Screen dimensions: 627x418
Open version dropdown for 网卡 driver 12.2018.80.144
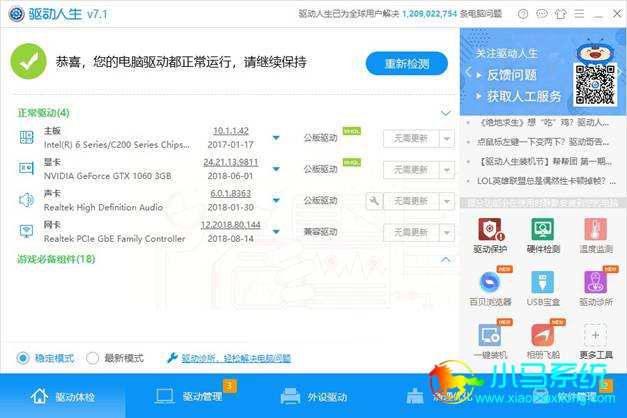coord(276,232)
